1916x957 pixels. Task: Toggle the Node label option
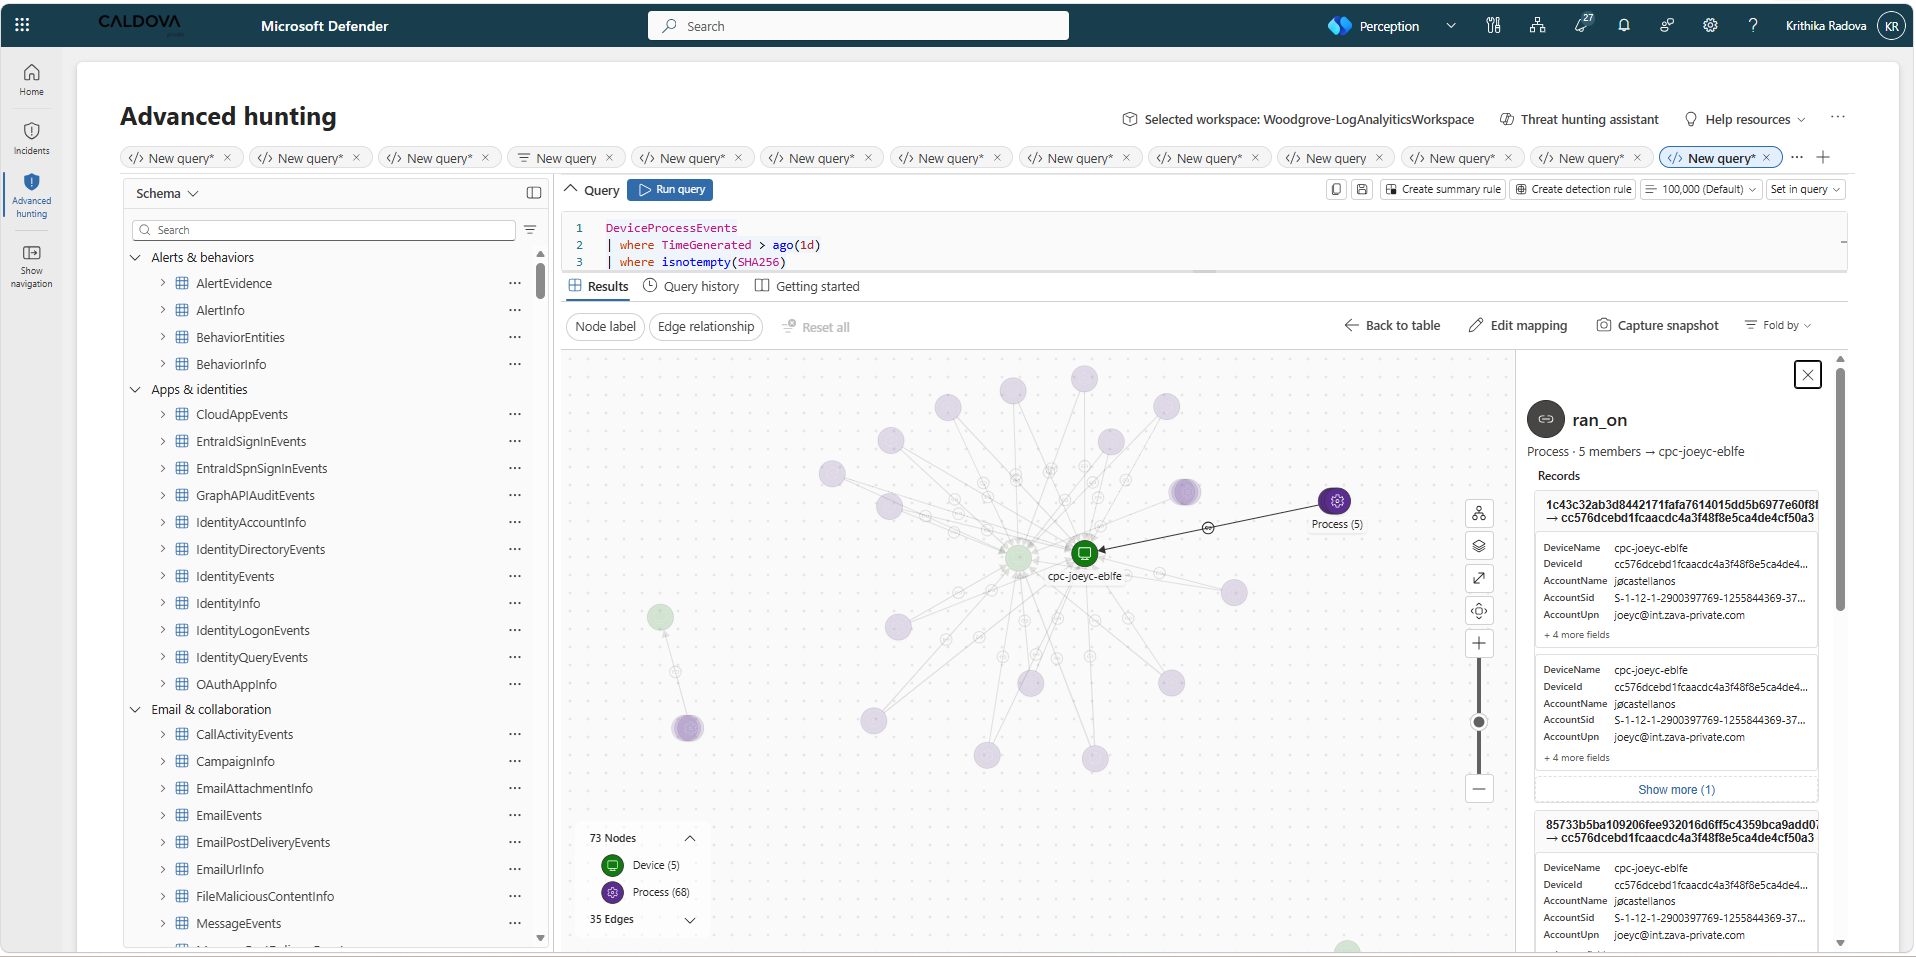605,327
